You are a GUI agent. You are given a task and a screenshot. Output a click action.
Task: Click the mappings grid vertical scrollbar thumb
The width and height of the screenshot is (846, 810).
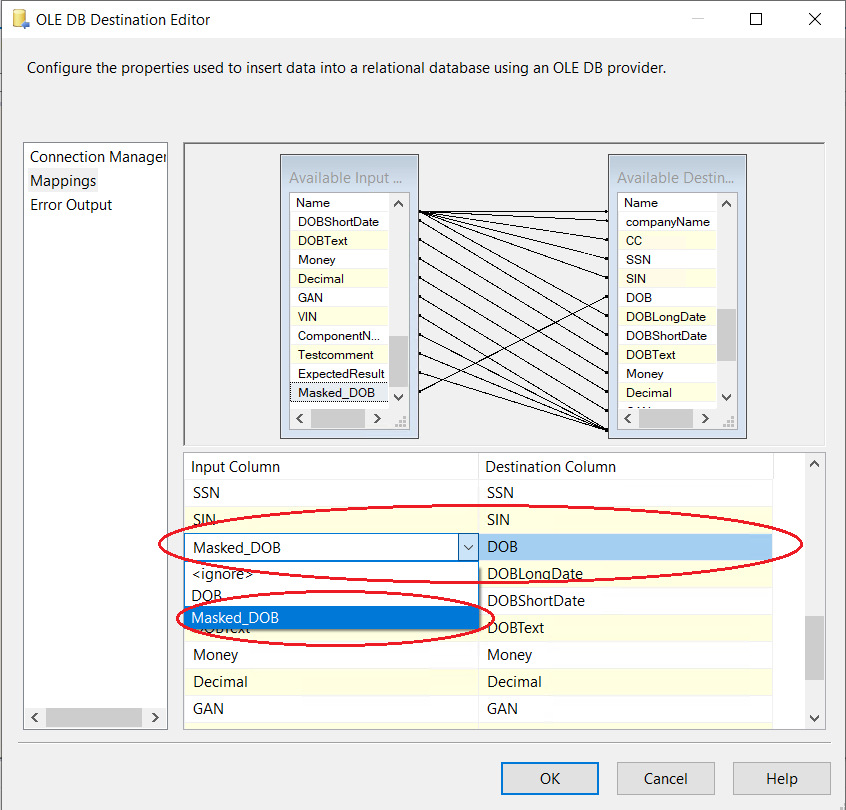click(815, 647)
